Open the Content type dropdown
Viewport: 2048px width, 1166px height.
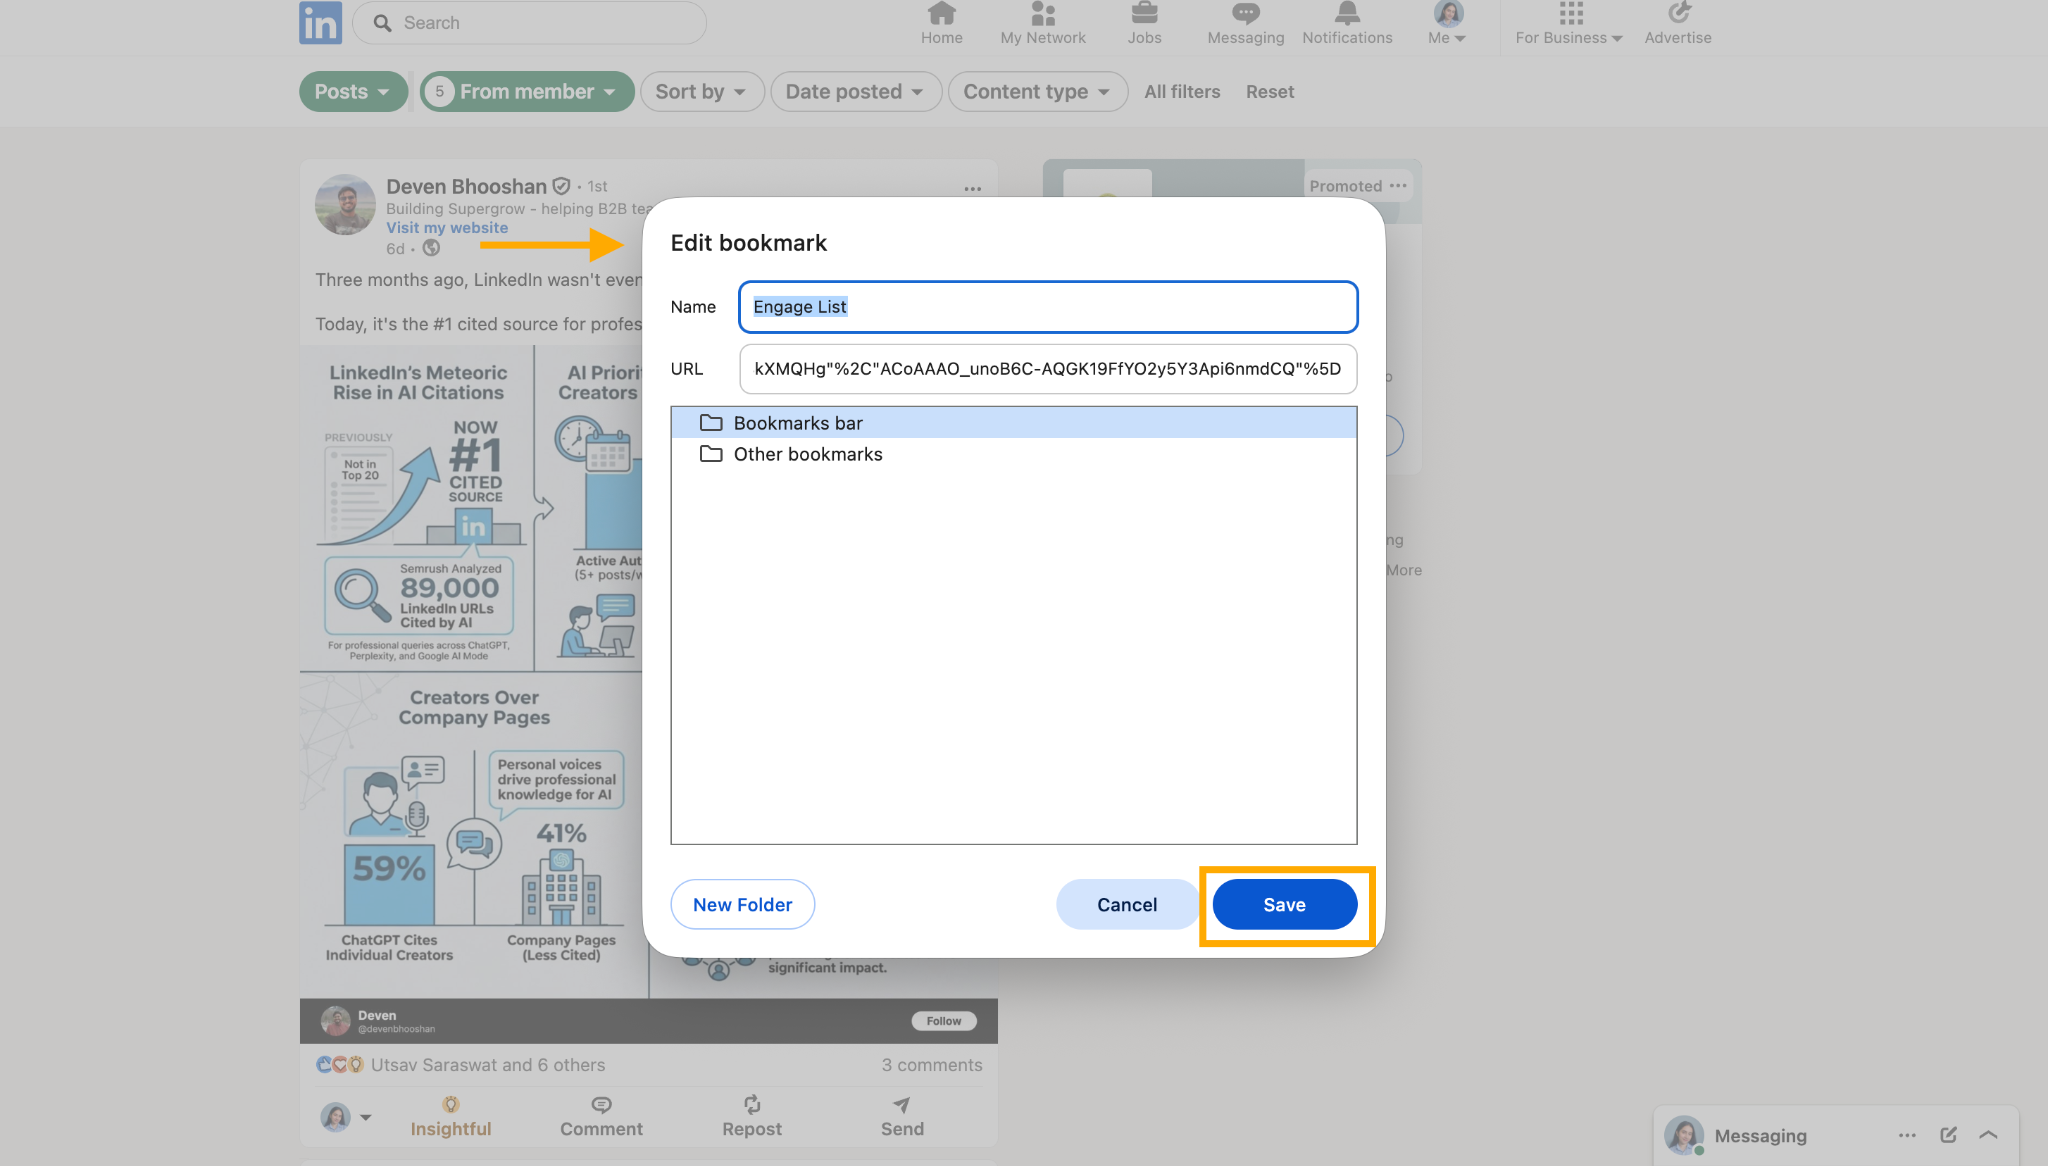1038,92
